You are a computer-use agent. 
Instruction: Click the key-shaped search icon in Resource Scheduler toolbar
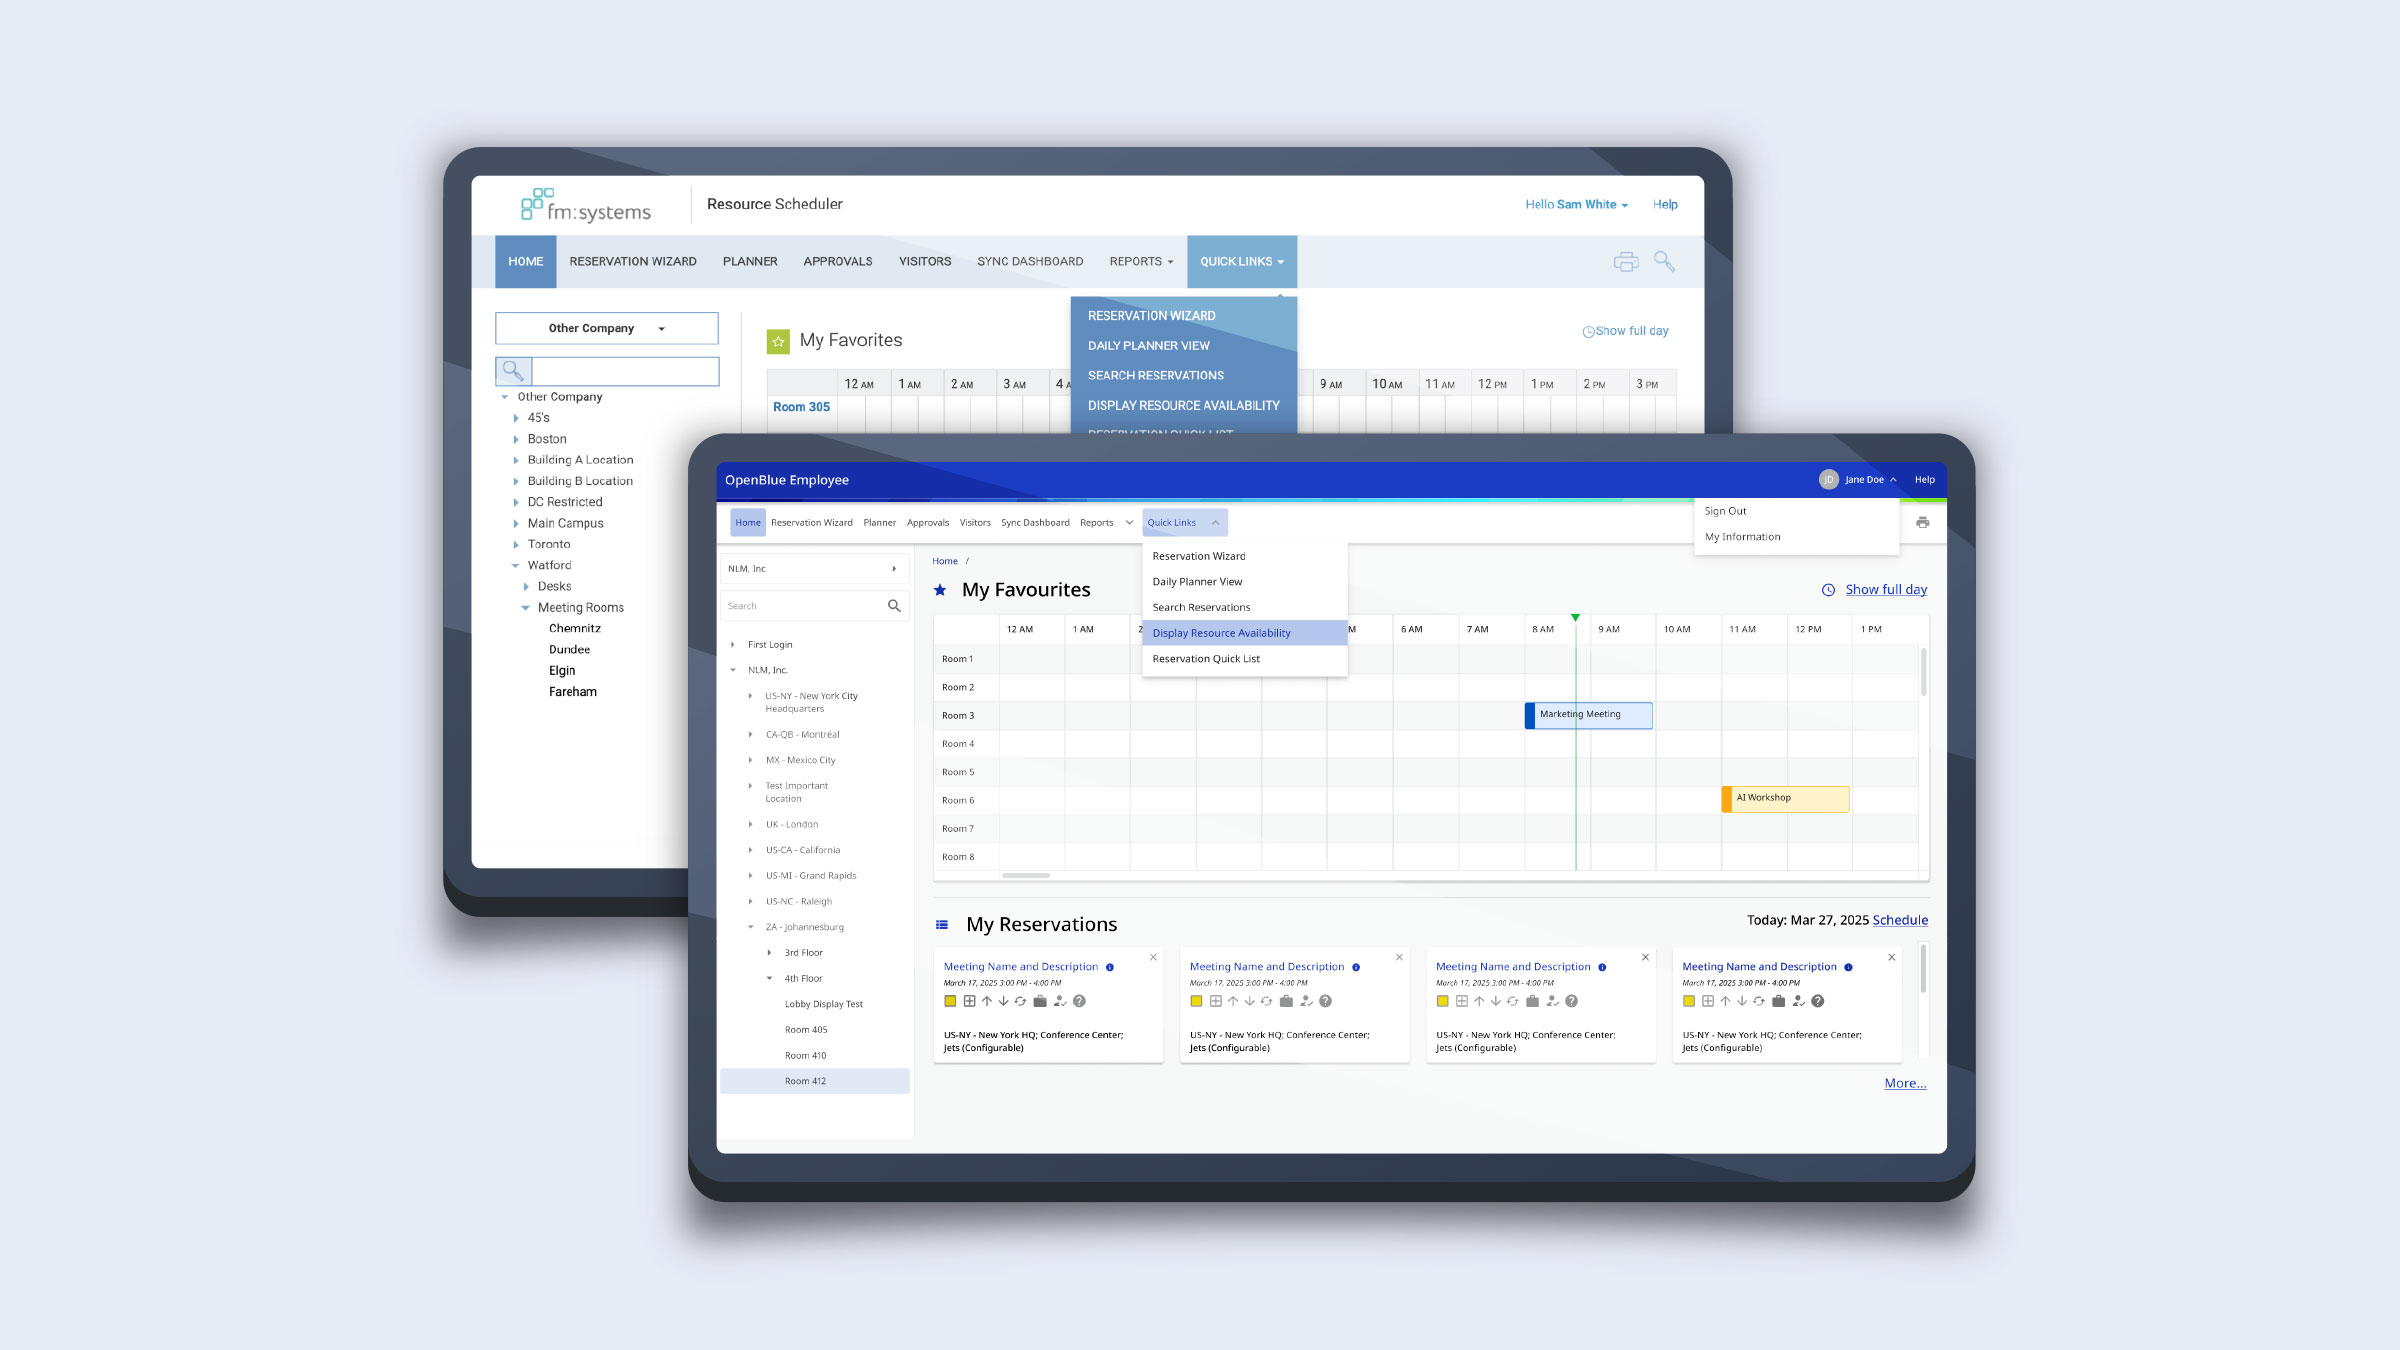click(1664, 261)
